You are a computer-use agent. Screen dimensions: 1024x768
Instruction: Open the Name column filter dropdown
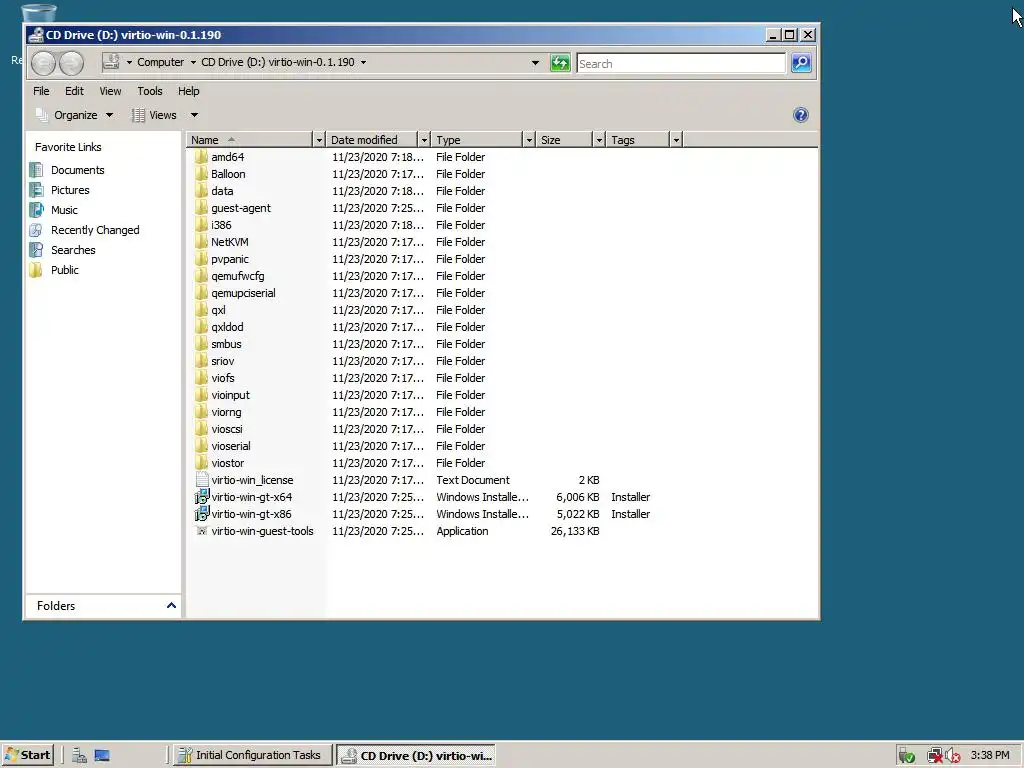click(319, 140)
